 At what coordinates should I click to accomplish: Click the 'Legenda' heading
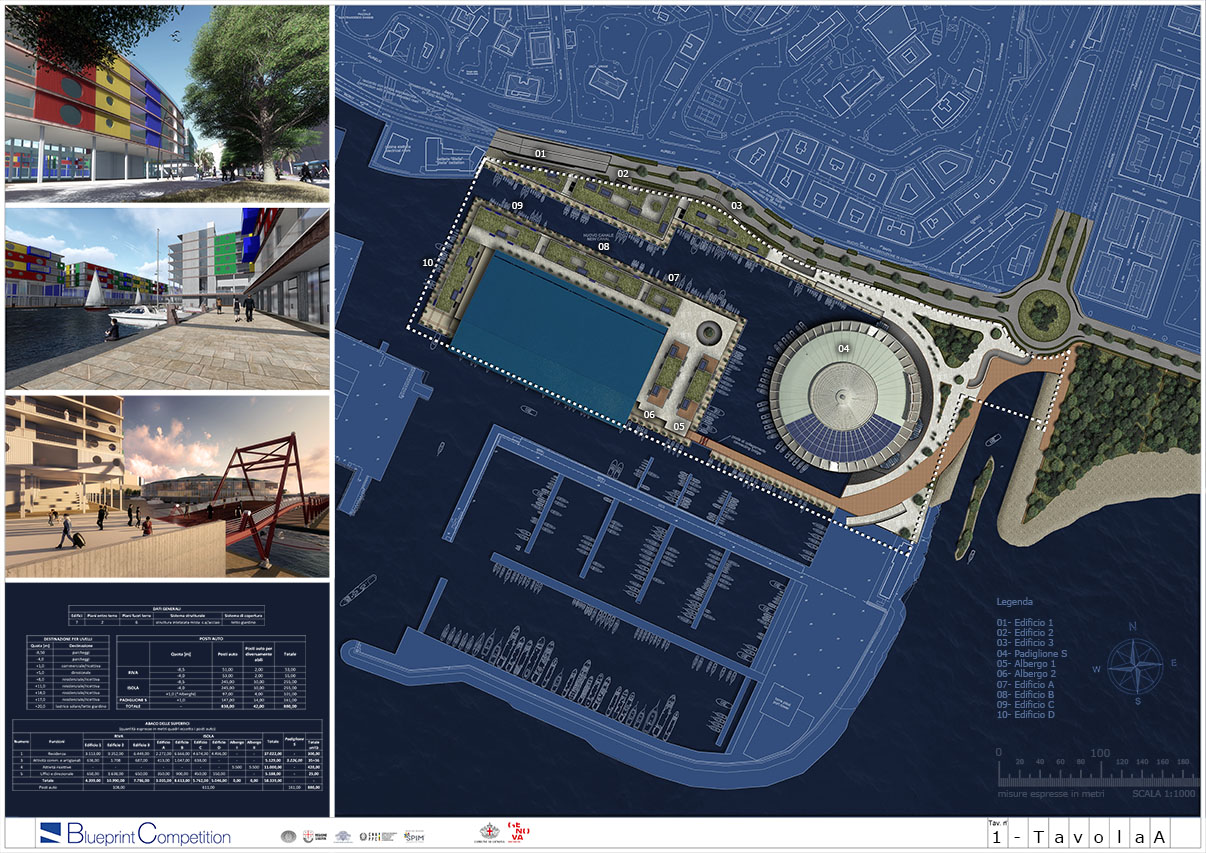pos(1015,602)
